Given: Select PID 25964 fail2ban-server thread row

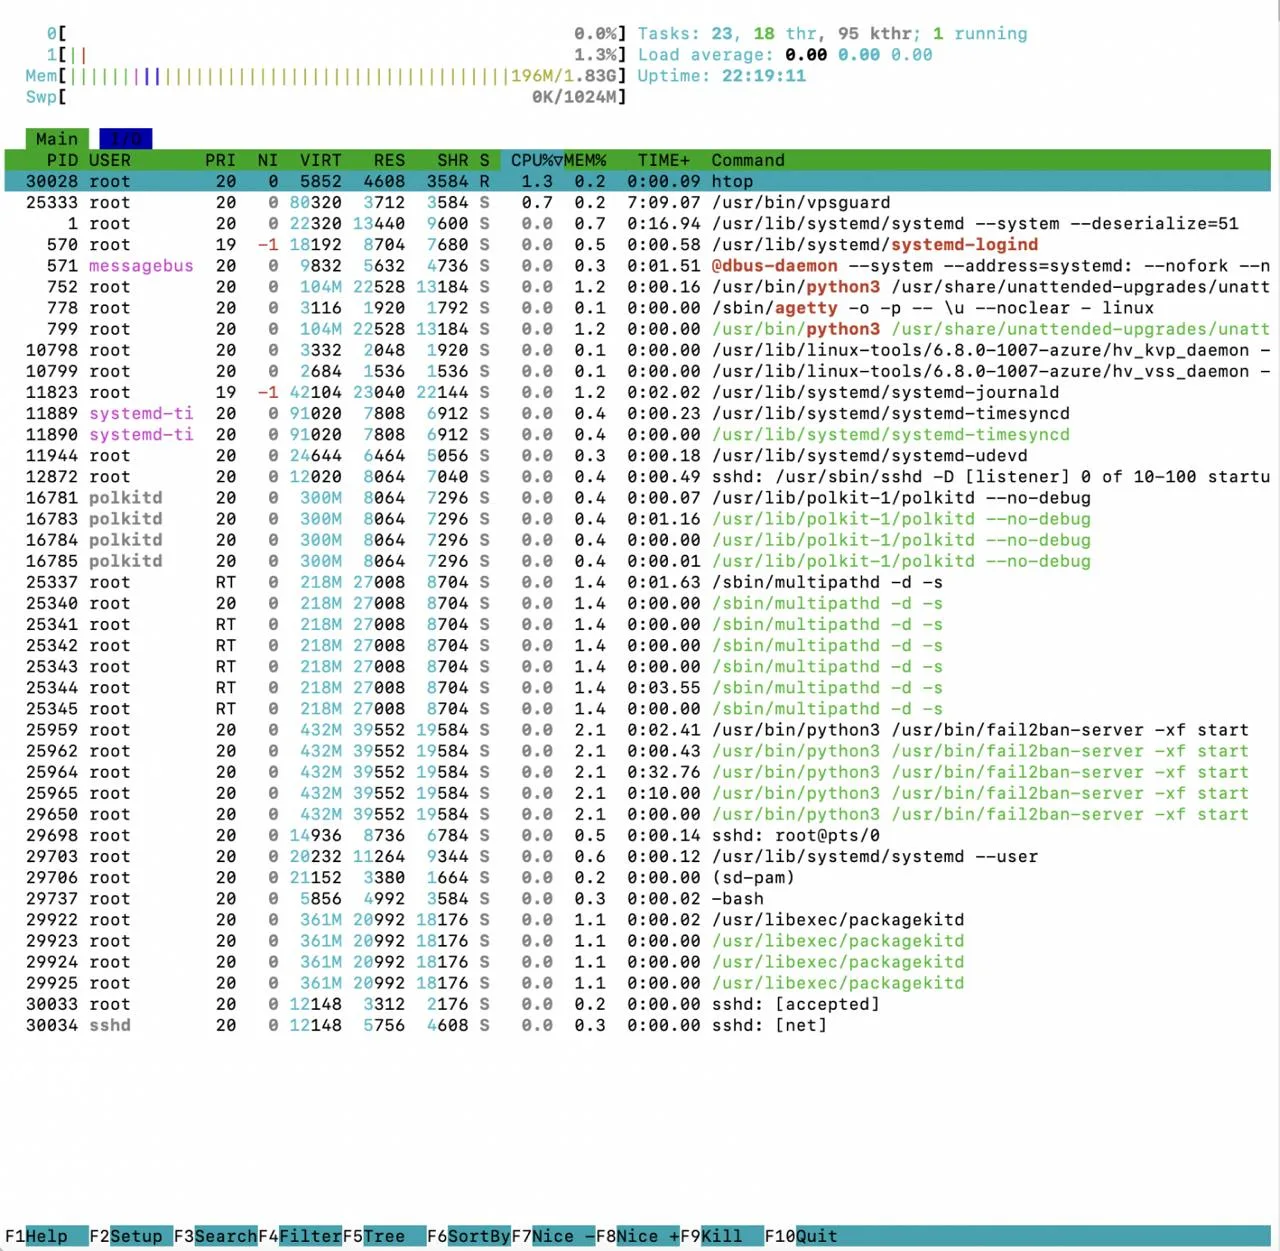Looking at the screenshot, I should coord(638,772).
